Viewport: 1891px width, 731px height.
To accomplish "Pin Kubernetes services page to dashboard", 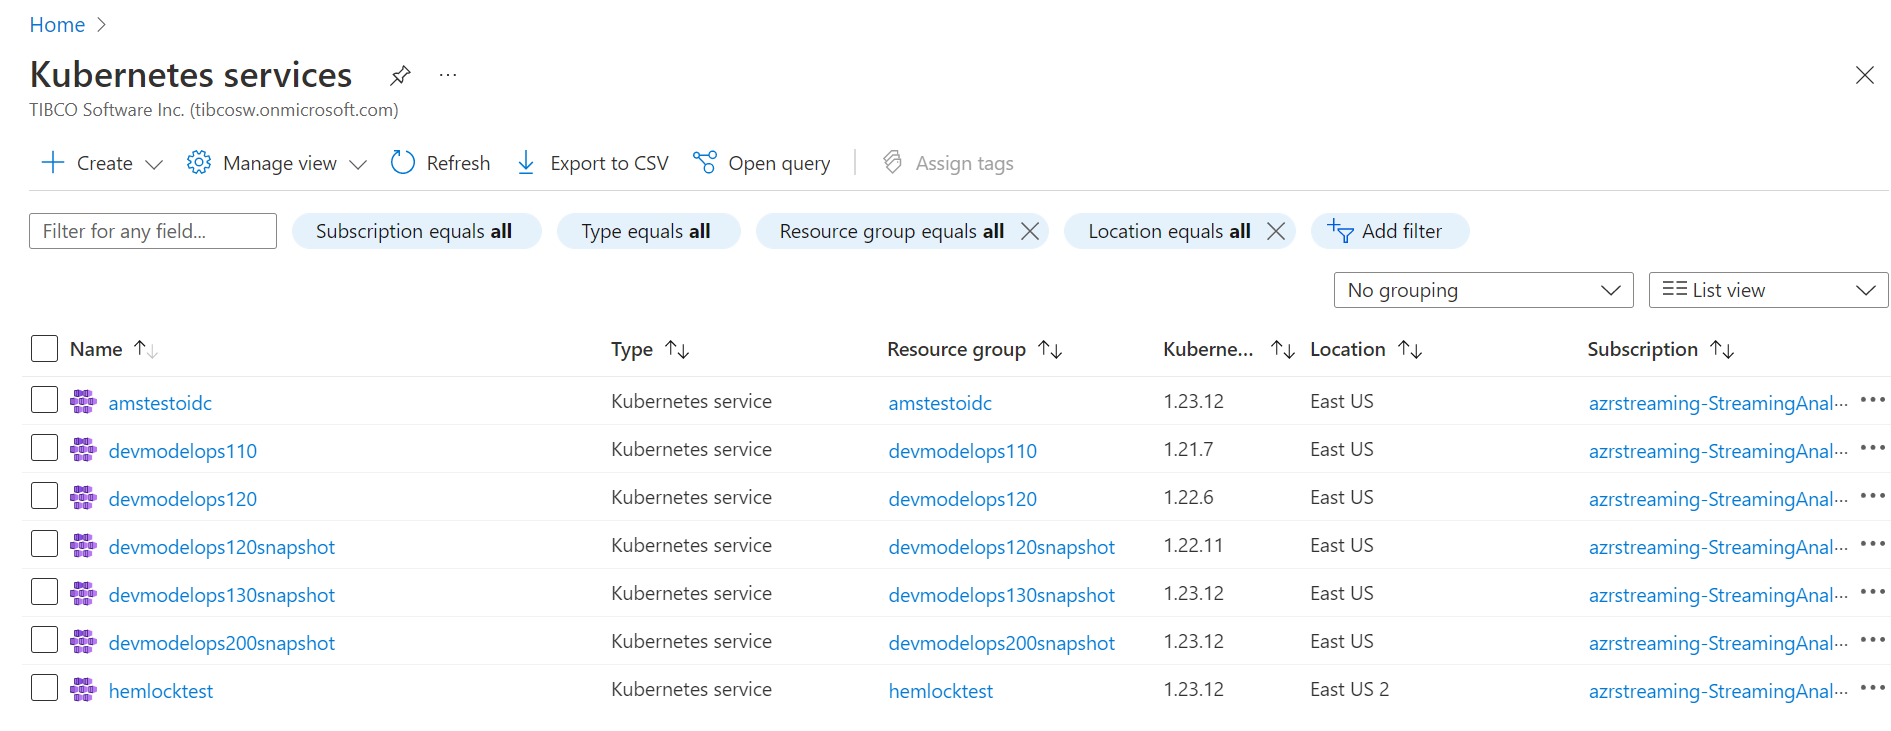I will 400,75.
